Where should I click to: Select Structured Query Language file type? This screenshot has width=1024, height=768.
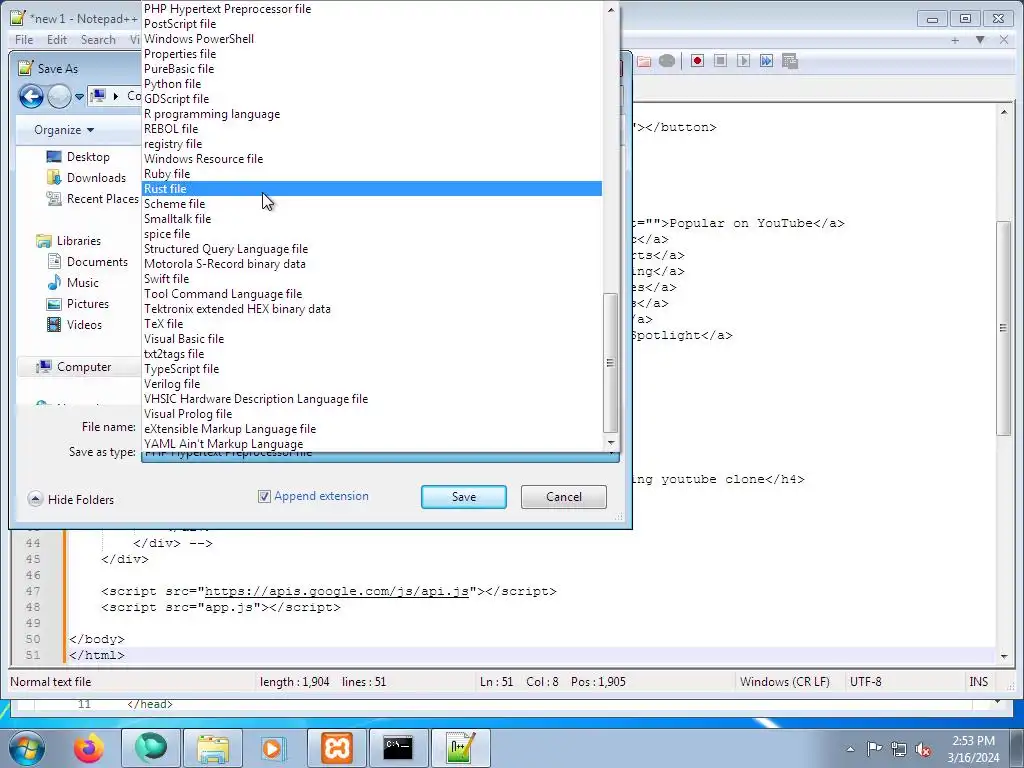[372, 249]
